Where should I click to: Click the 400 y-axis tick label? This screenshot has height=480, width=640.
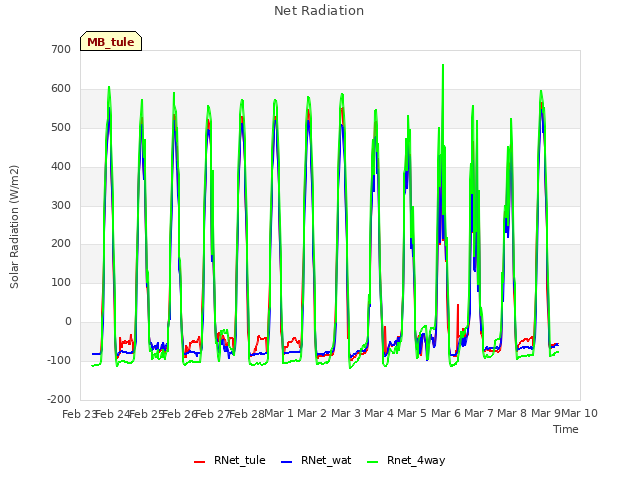61,167
